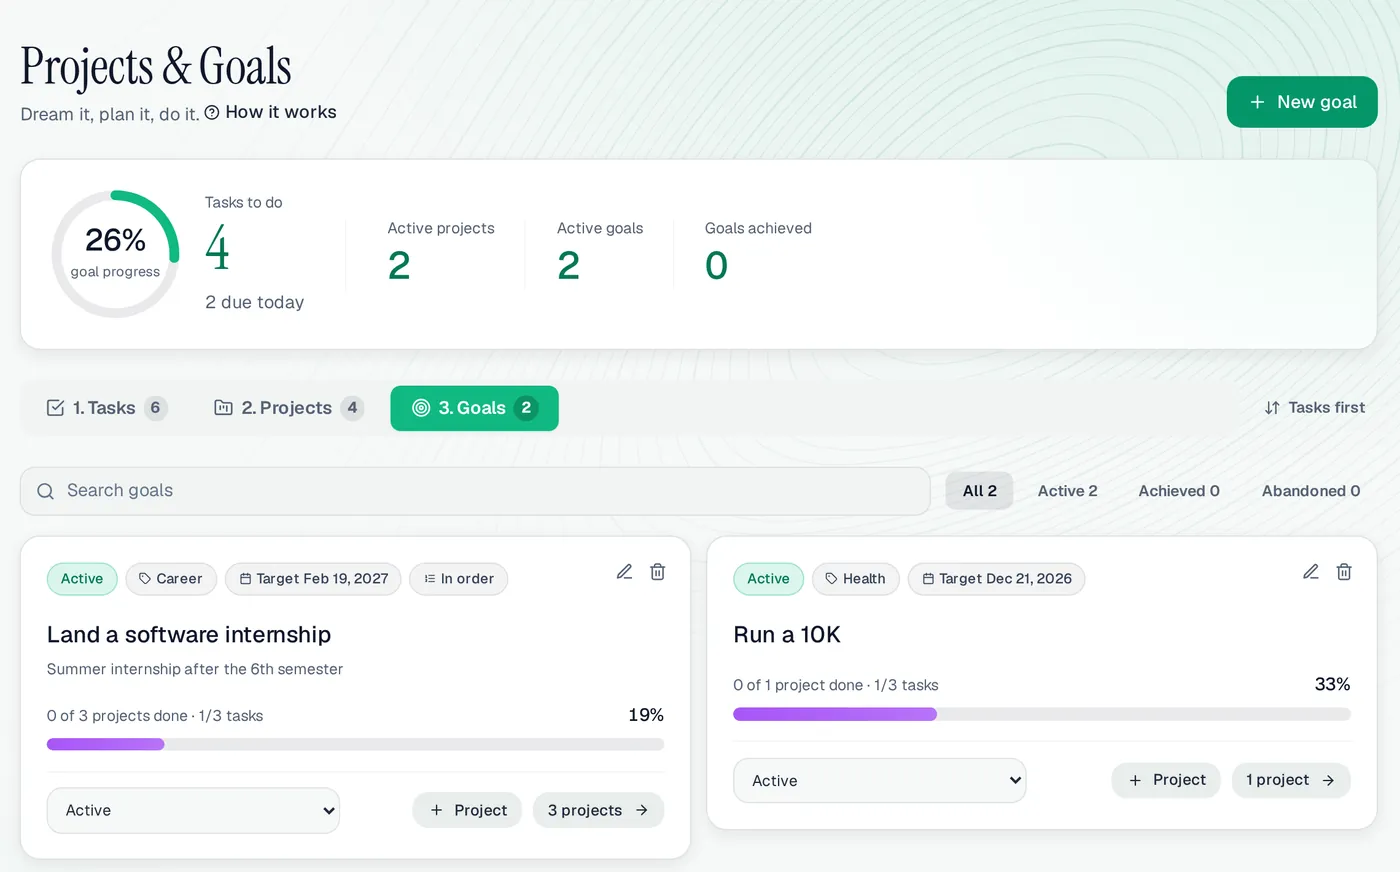1400x872 pixels.
Task: Open the Run a 10K goal title
Action: 787,635
